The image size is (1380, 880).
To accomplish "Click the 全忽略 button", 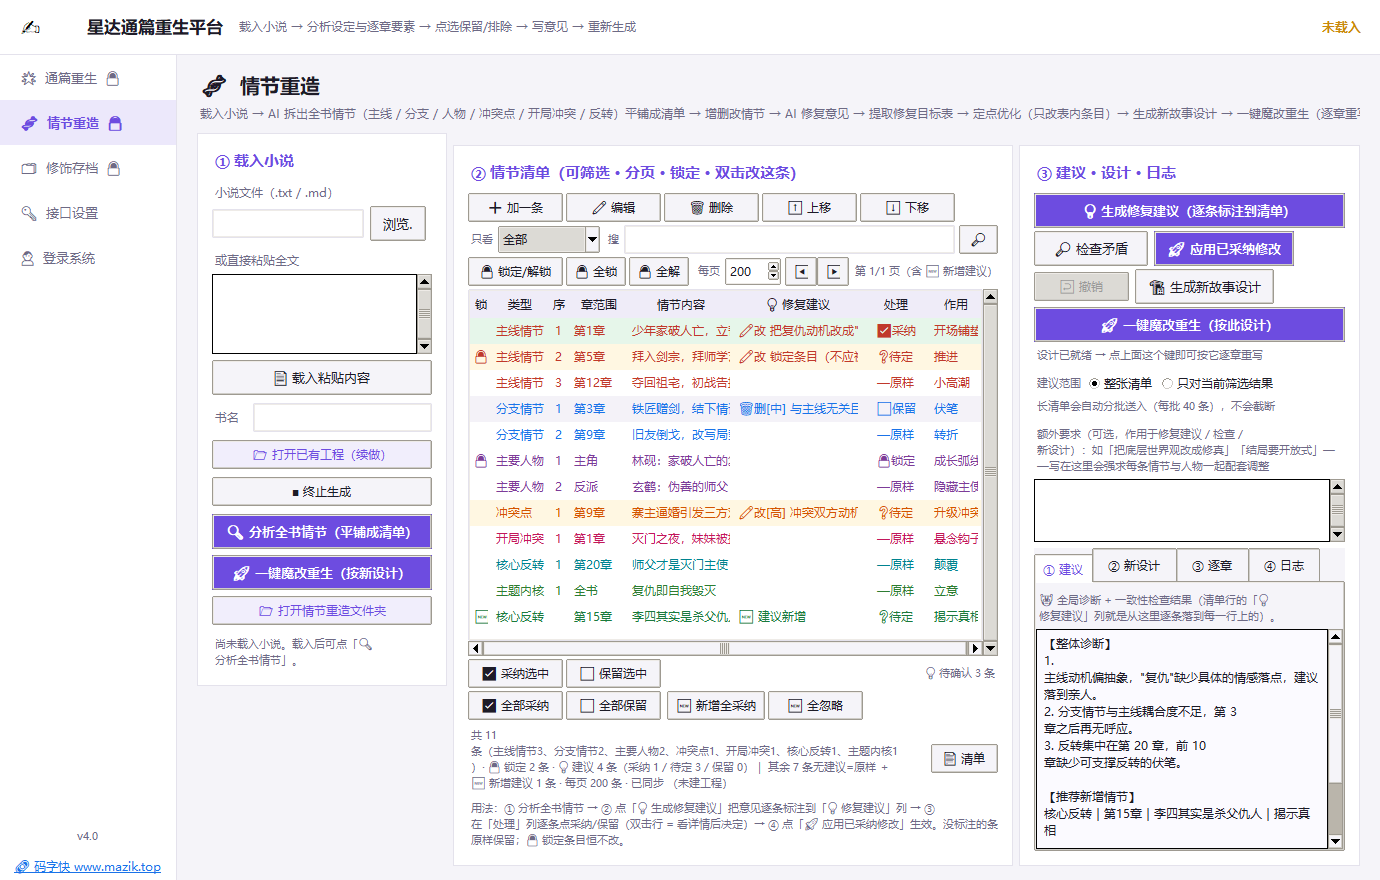I will [815, 705].
